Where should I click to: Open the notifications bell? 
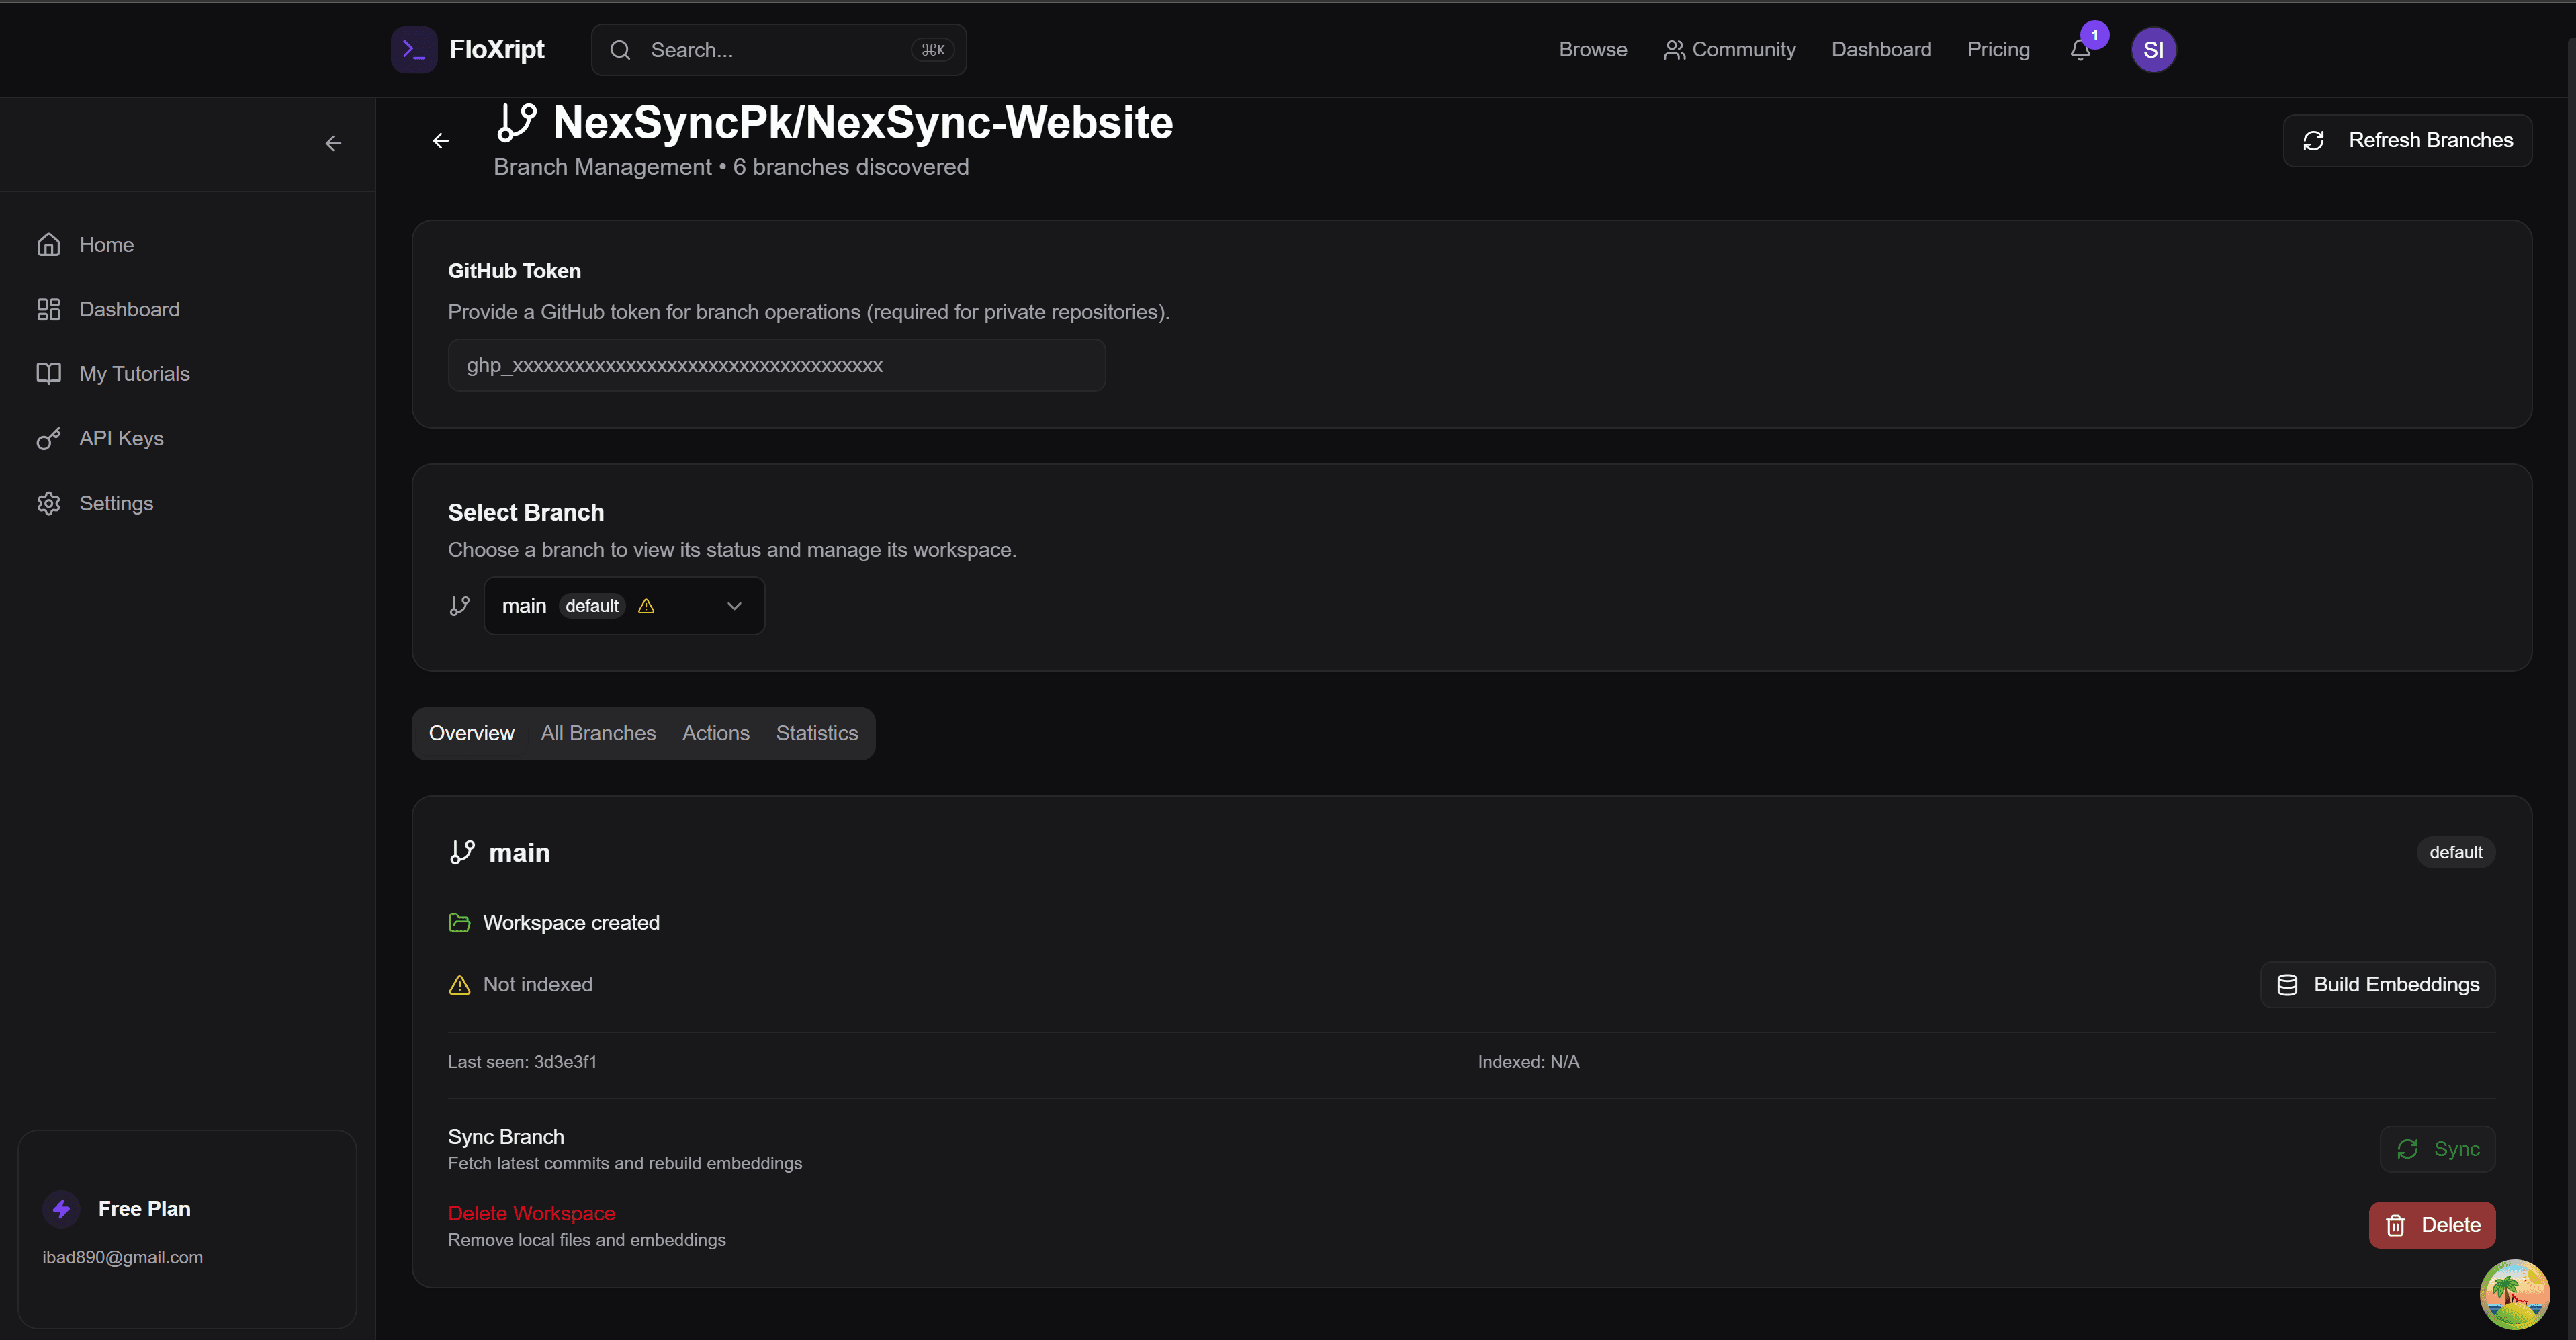(x=2080, y=50)
